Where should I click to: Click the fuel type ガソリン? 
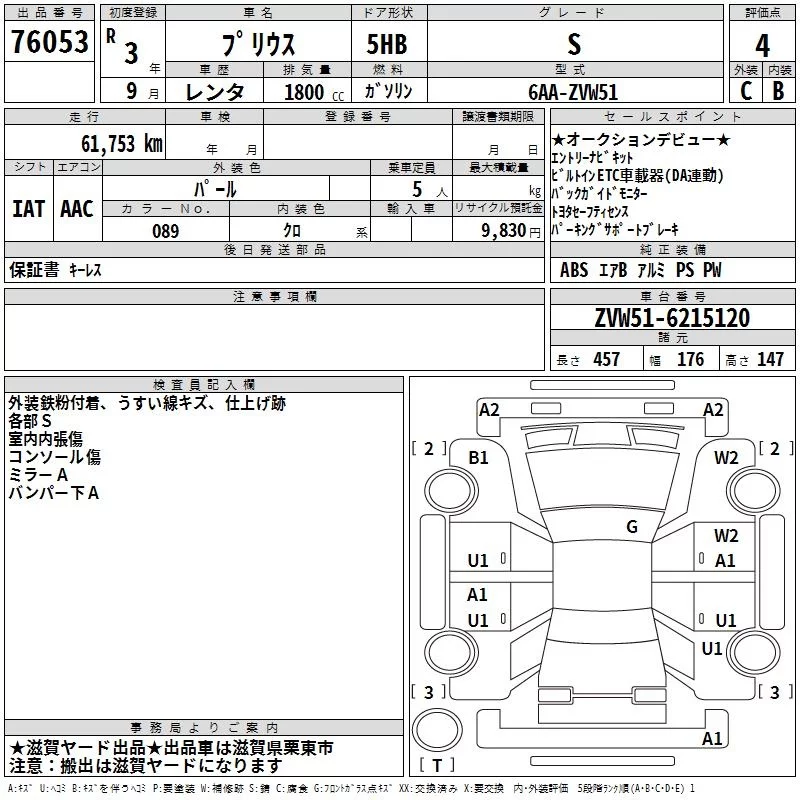[x=388, y=91]
